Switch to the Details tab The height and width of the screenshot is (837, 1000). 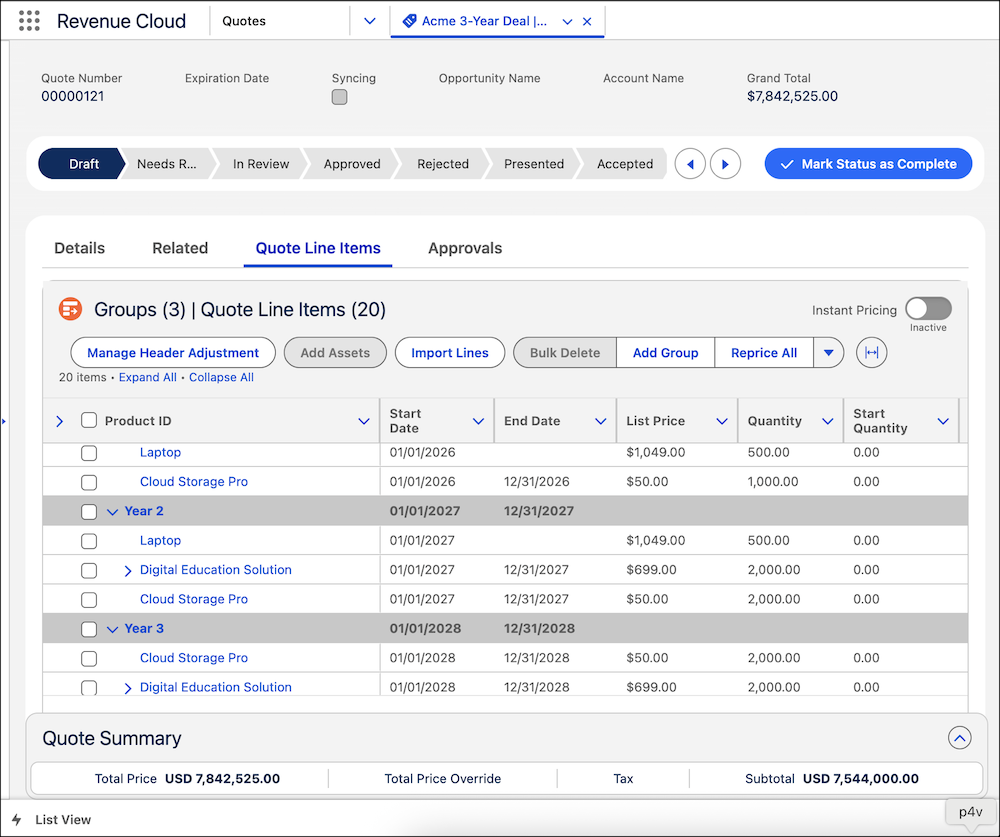click(80, 248)
